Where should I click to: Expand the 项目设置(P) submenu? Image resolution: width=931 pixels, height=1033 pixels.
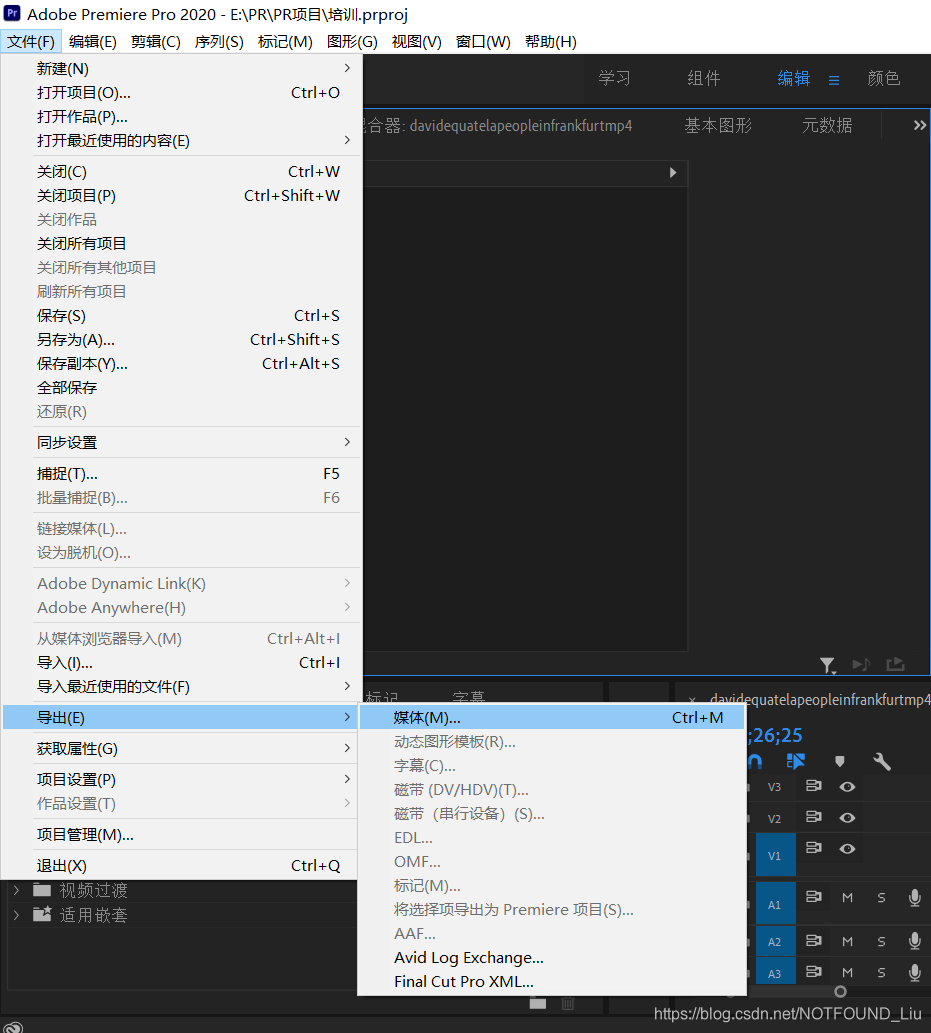click(x=181, y=779)
